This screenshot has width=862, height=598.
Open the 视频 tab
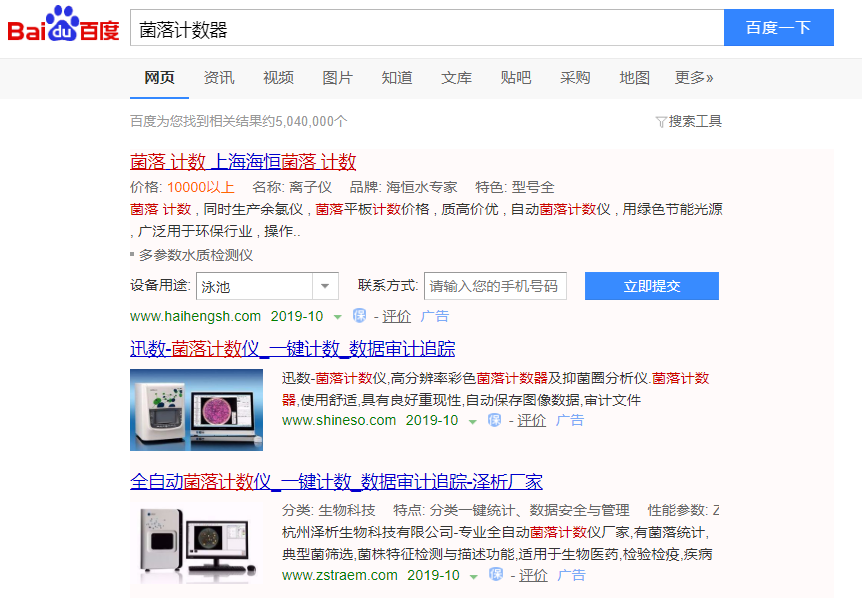[278, 78]
